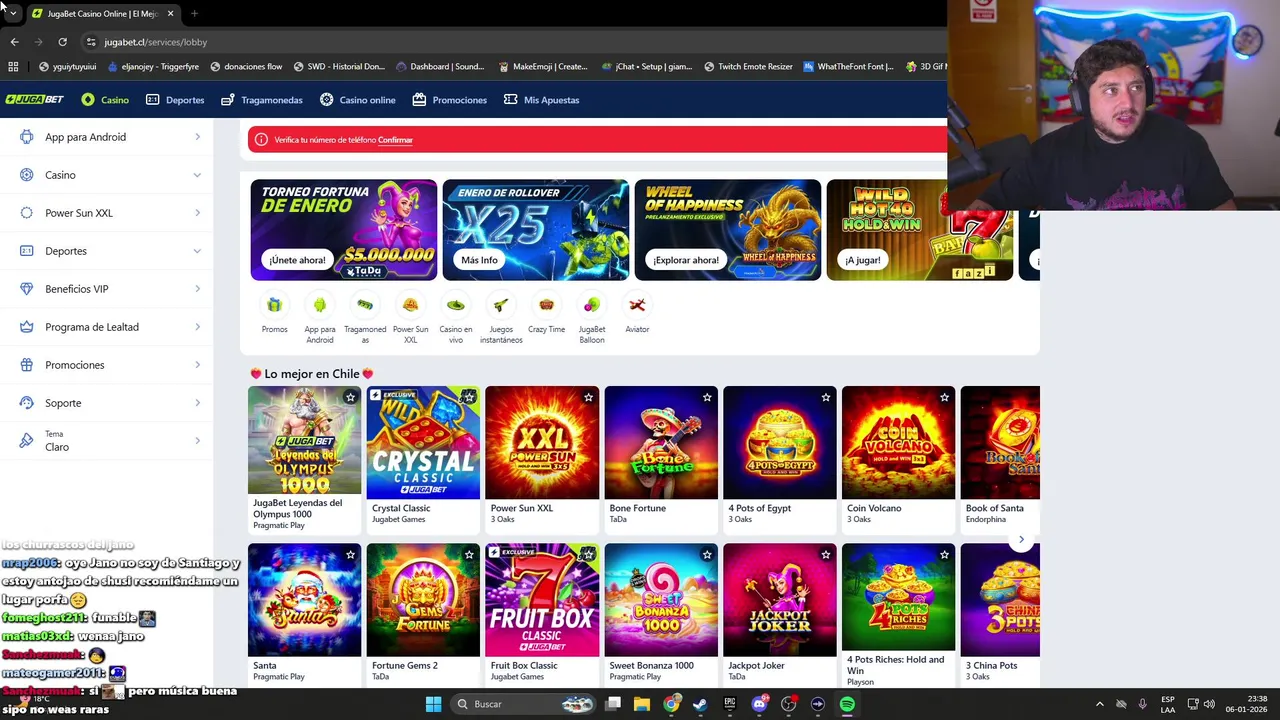Expand the Casino sidebar section
The height and width of the screenshot is (720, 1280).
click(x=107, y=175)
